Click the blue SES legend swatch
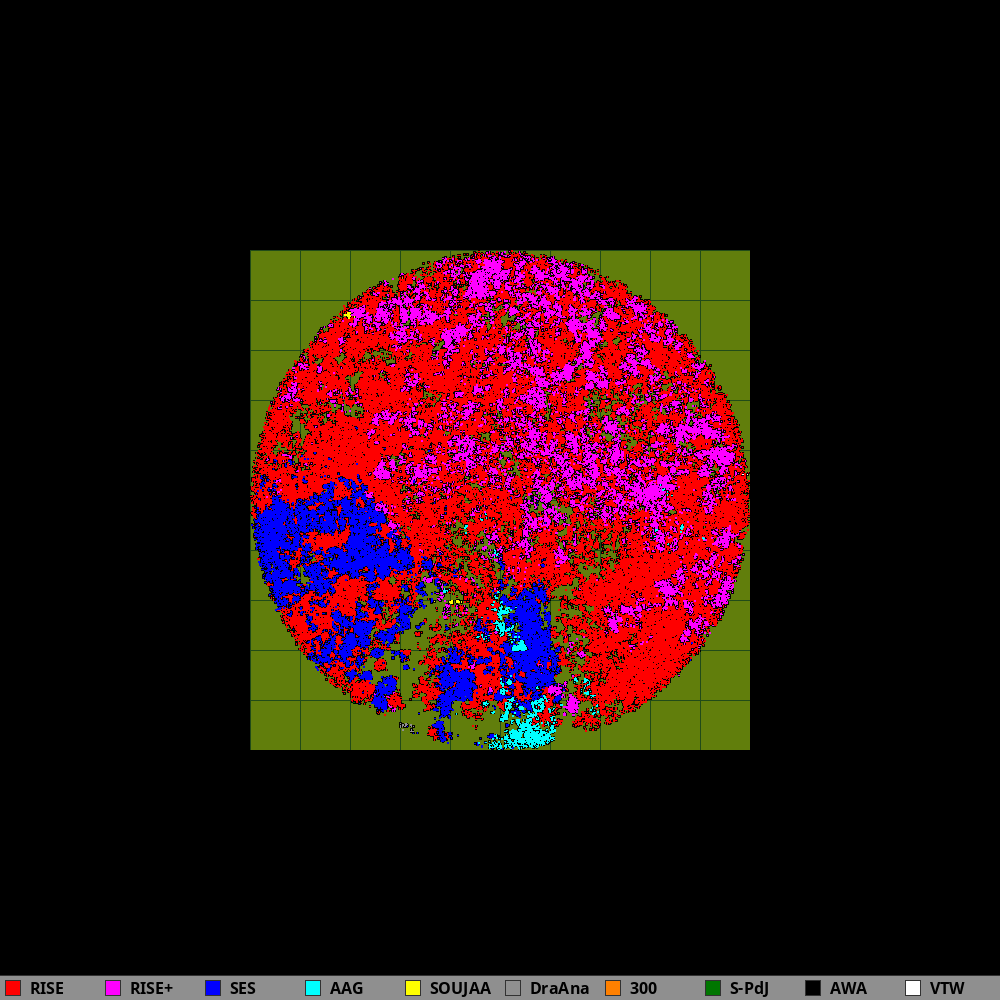 (x=213, y=988)
